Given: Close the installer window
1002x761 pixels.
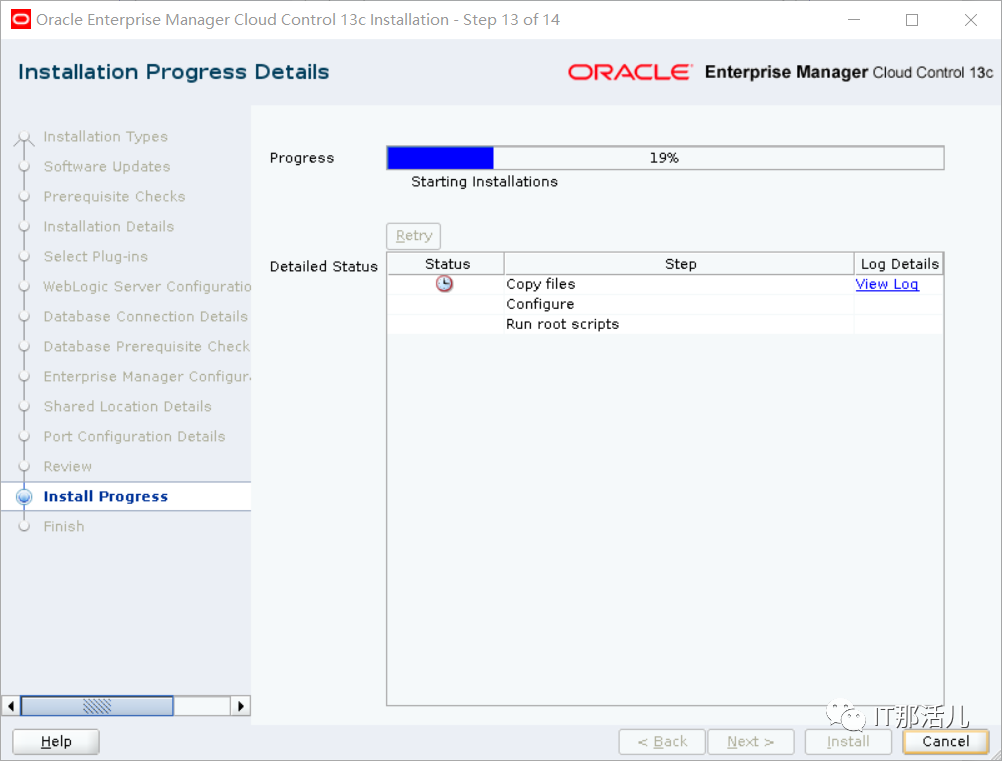Looking at the screenshot, I should click(971, 20).
